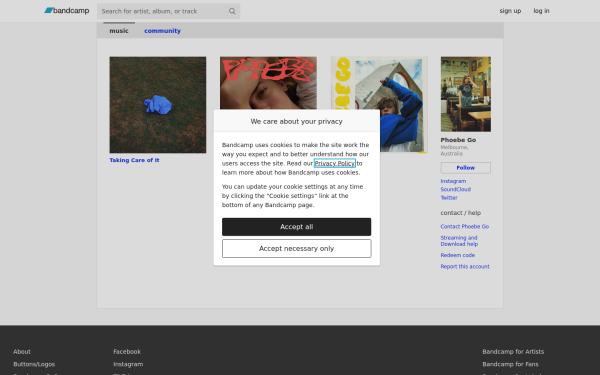
Task: Accept all cookies
Action: tap(297, 227)
